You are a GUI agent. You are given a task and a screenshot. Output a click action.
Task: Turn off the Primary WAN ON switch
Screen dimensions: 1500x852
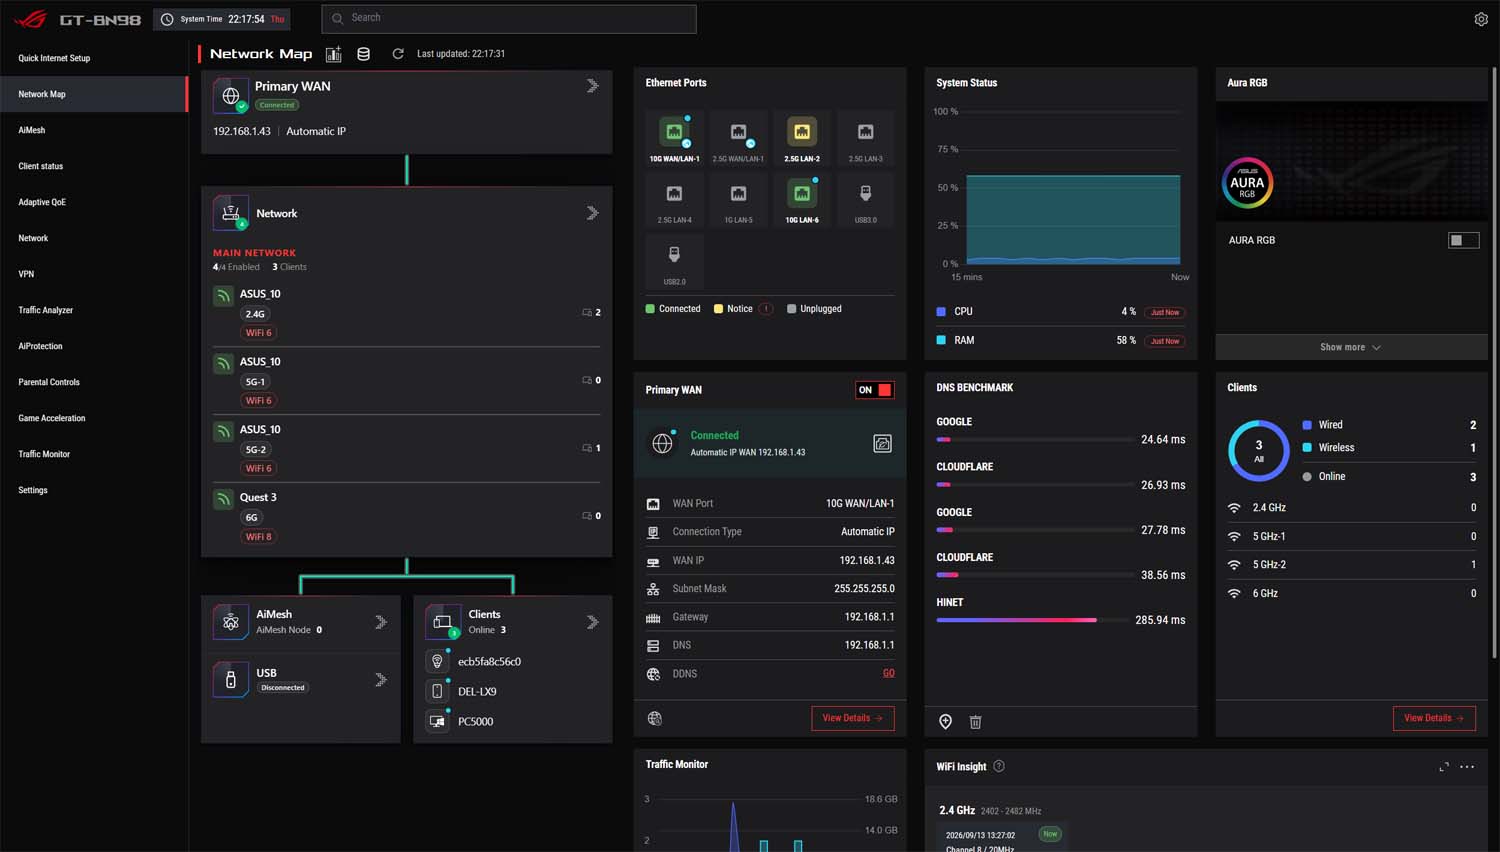[874, 390]
